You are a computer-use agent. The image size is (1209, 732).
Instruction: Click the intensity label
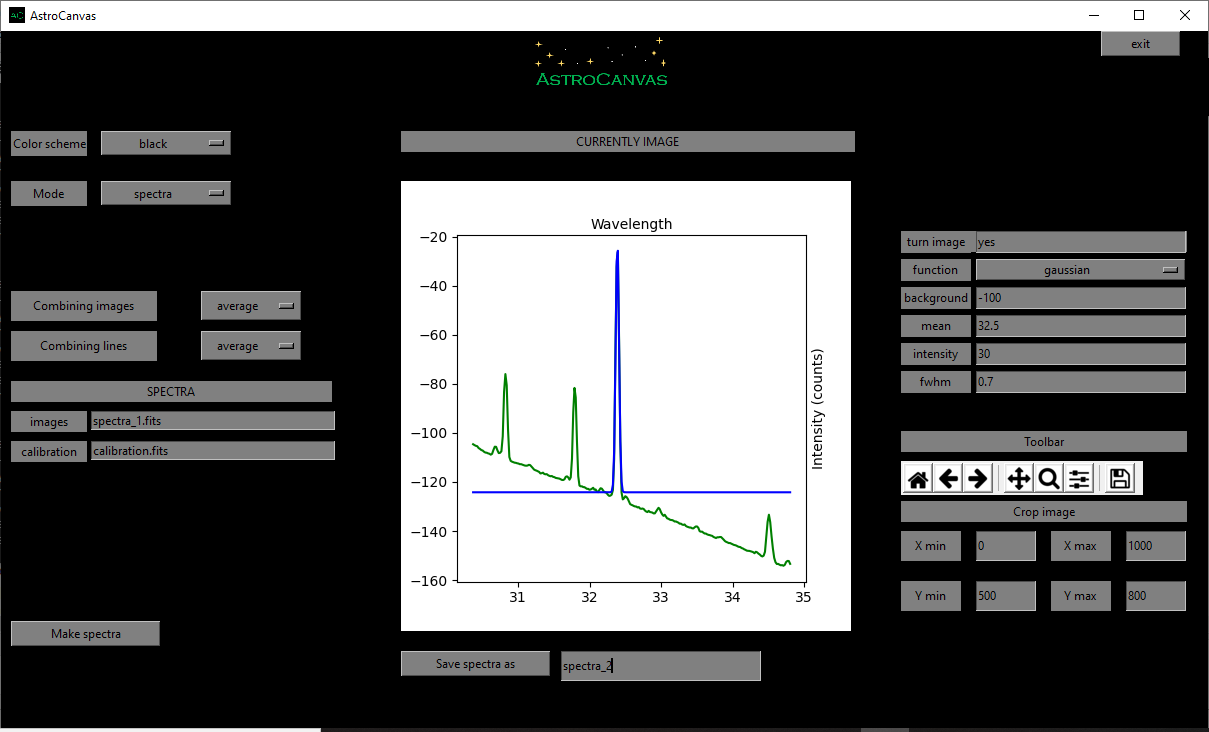(936, 353)
